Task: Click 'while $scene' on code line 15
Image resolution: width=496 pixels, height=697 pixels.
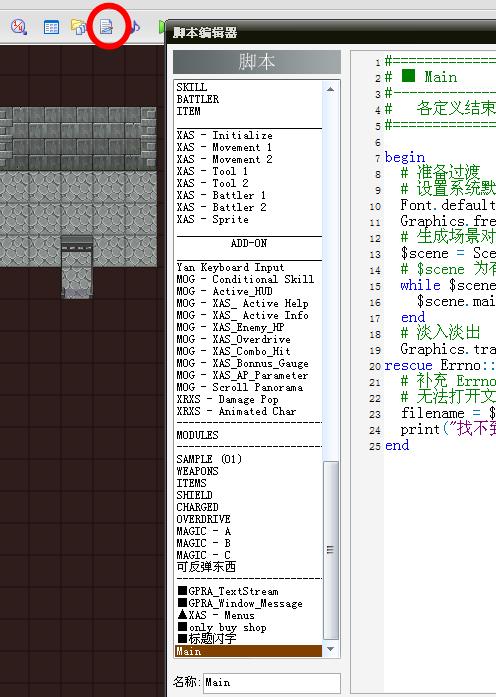Action: point(448,285)
